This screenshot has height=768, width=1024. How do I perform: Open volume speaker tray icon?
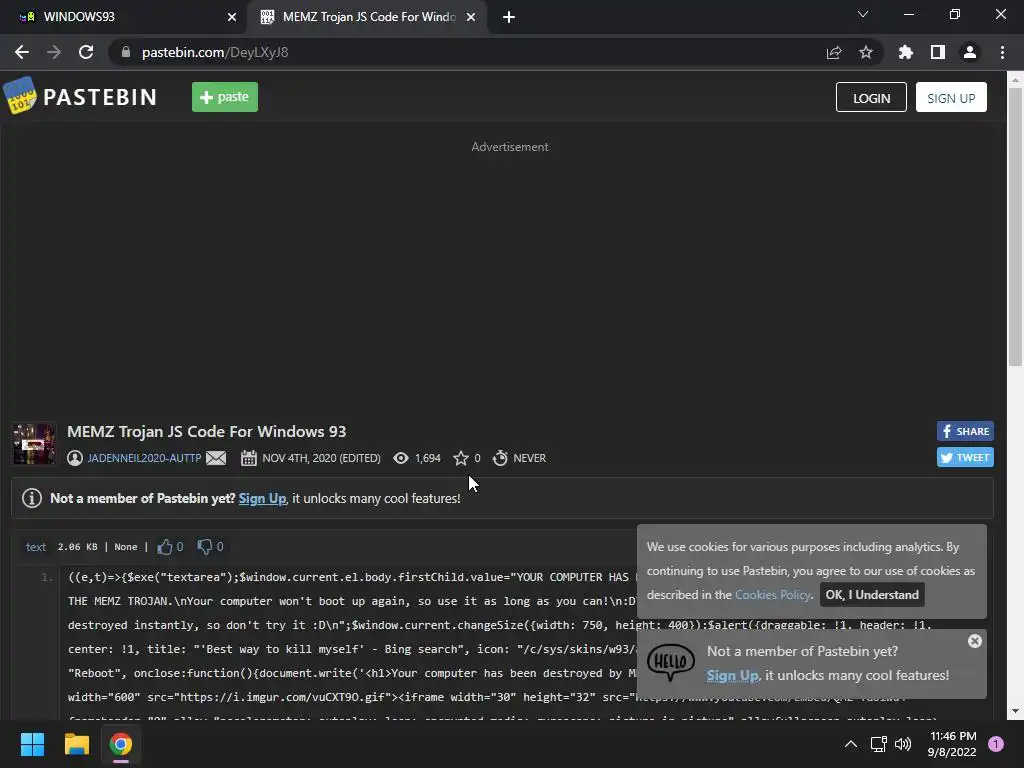pos(903,744)
